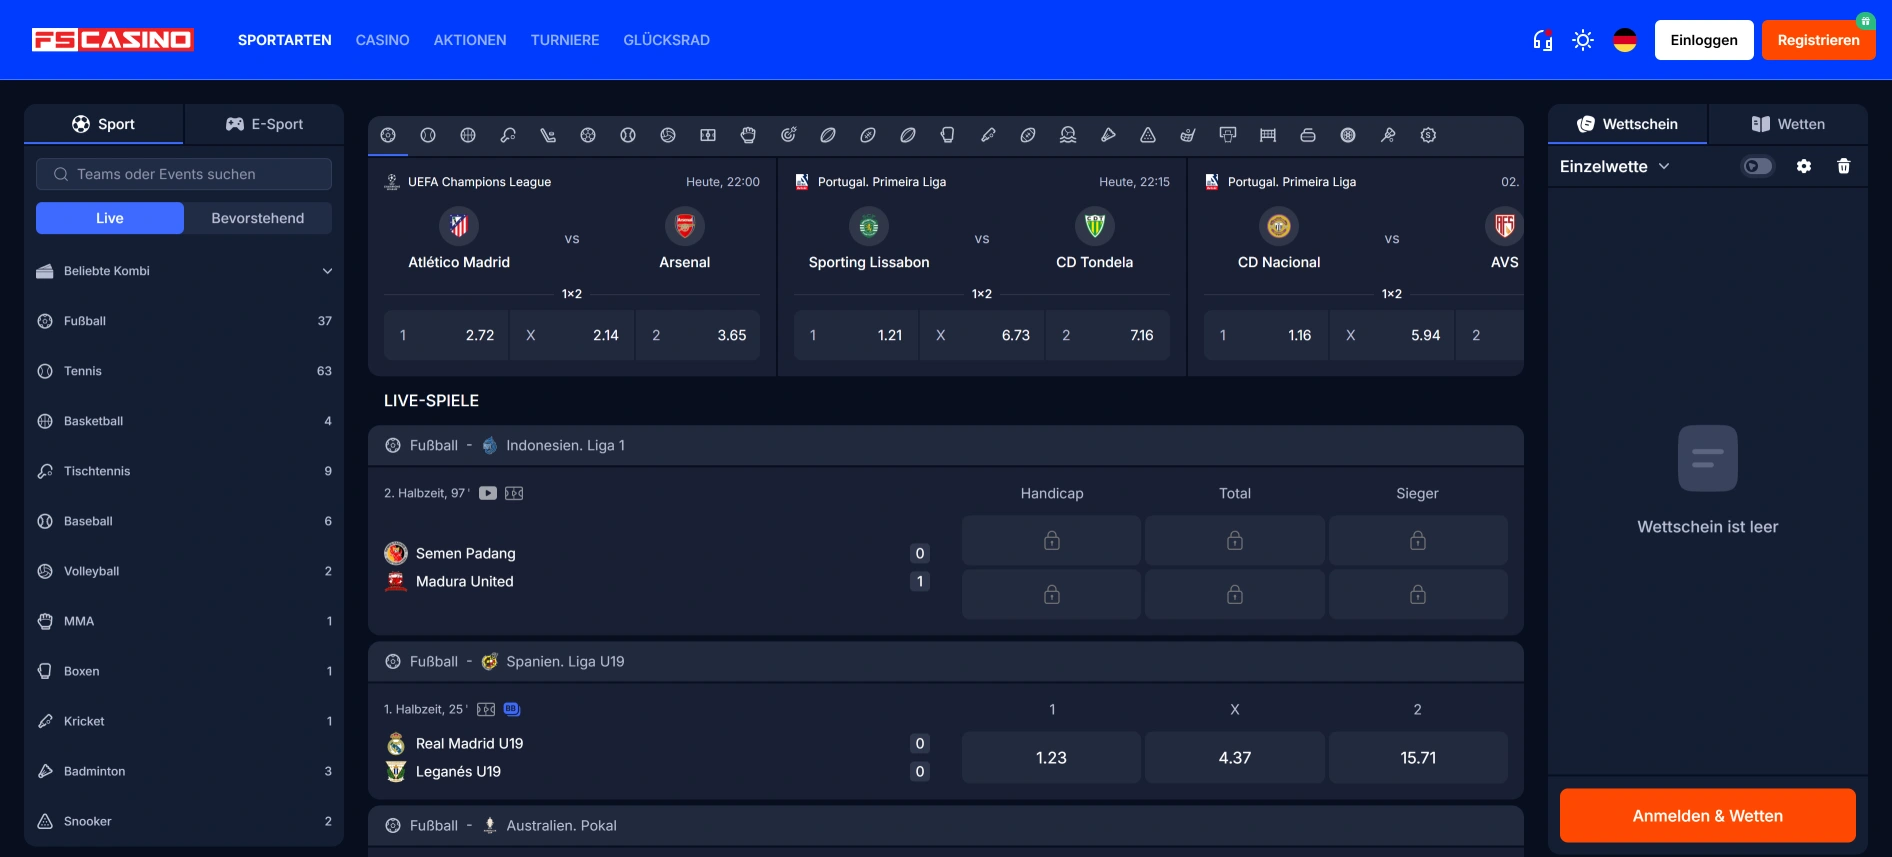Viewport: 1892px width, 857px height.
Task: Select snooker triangle icon in sports strip
Action: tap(1148, 135)
